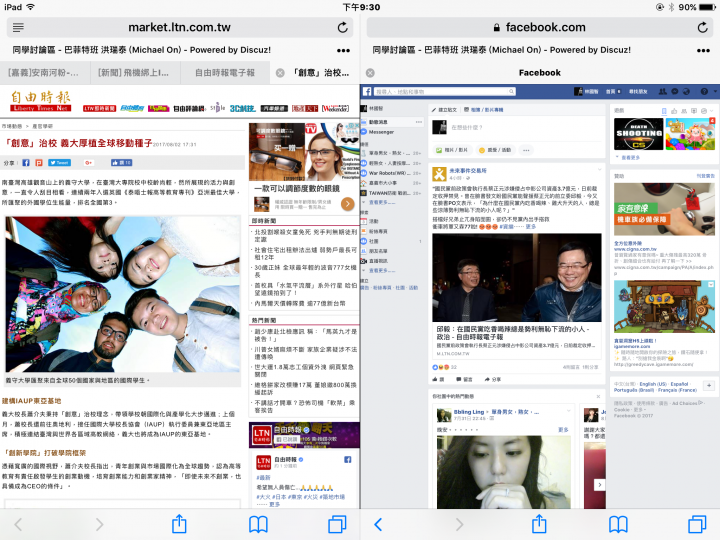Screen dimensions: 720x540
Task: Open Facebook account menu dropdown arrow
Action: (715, 91)
